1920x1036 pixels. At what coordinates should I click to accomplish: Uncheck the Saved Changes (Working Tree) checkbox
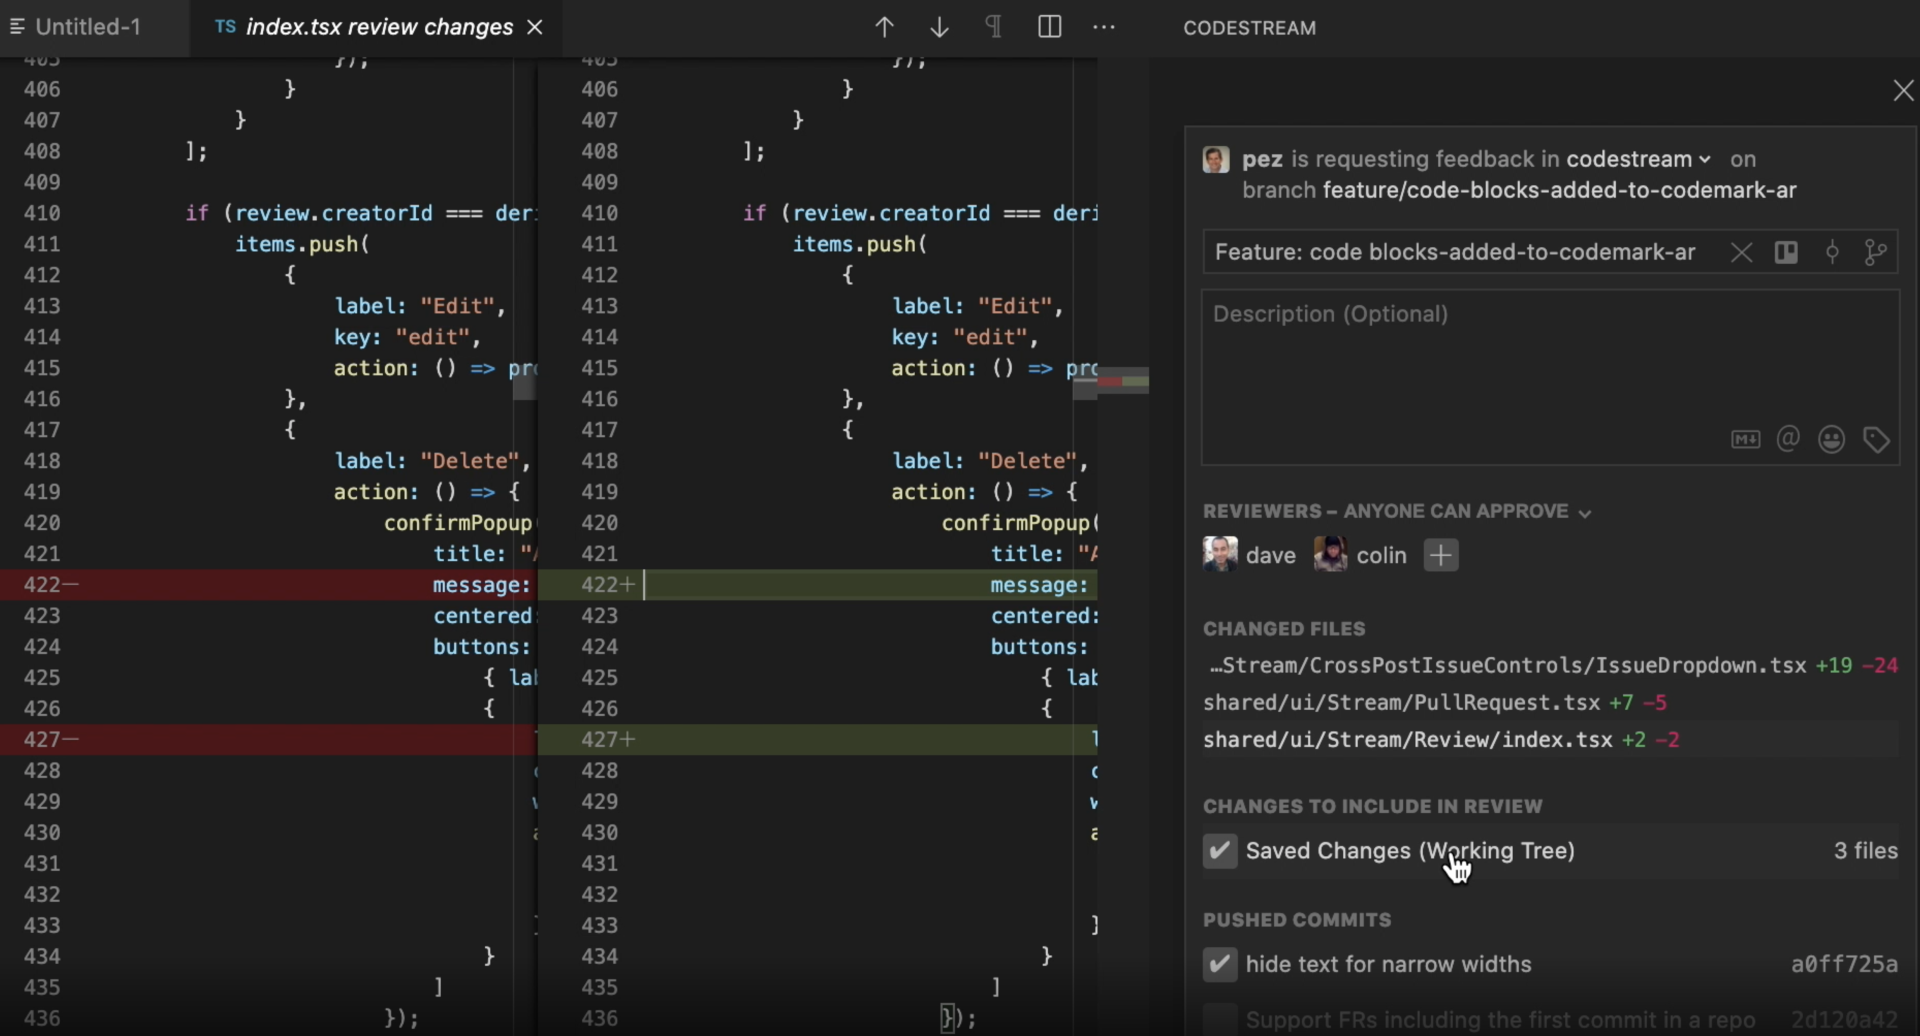tap(1221, 851)
